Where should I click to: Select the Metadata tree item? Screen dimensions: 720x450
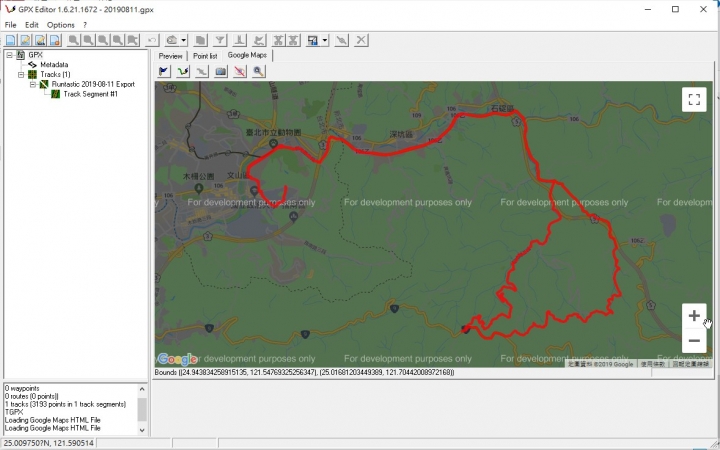coord(54,65)
